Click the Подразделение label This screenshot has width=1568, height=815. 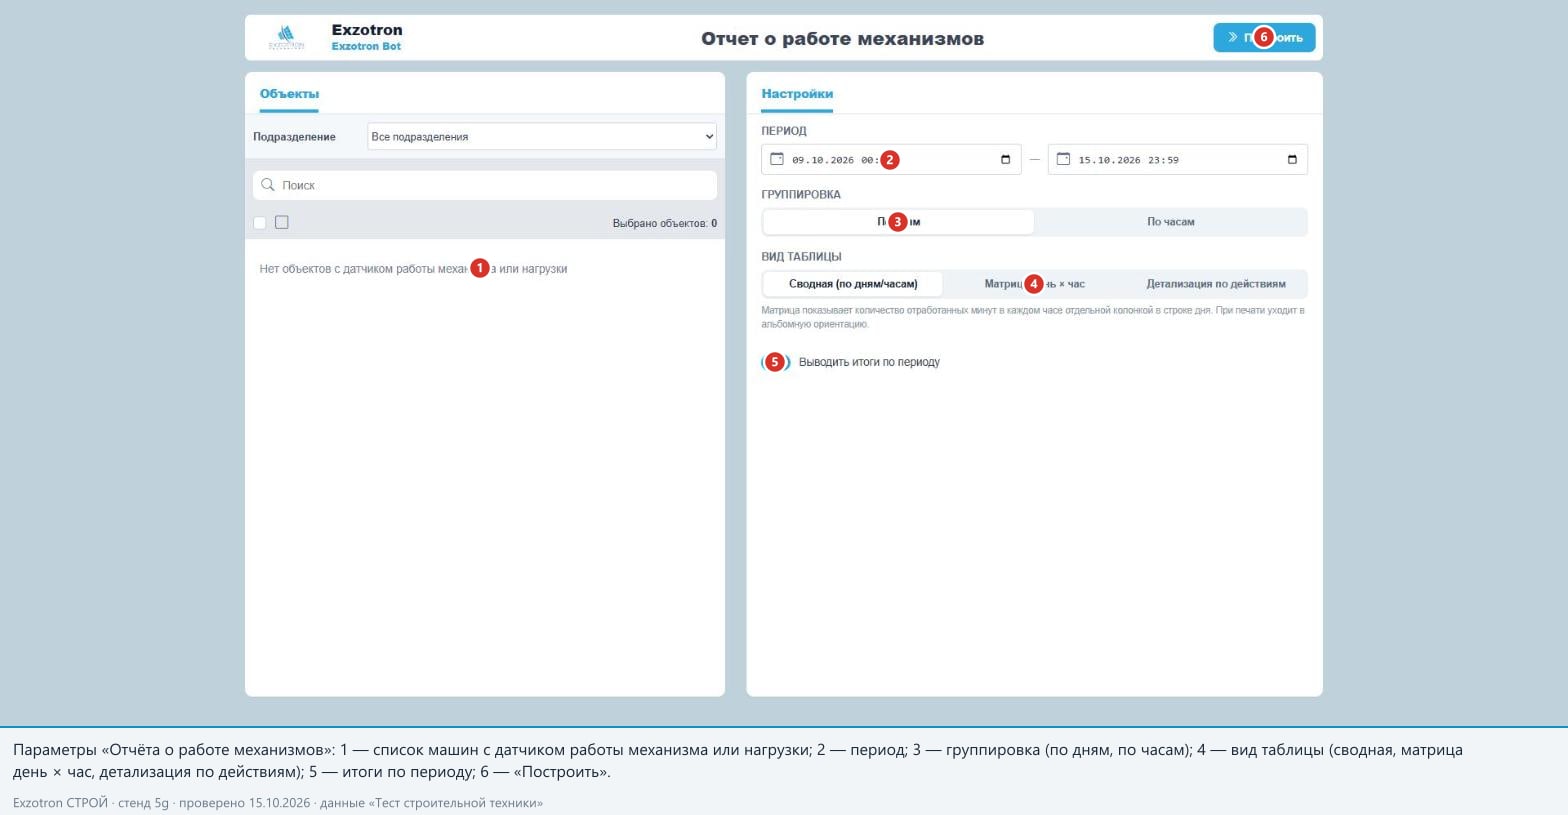click(294, 137)
